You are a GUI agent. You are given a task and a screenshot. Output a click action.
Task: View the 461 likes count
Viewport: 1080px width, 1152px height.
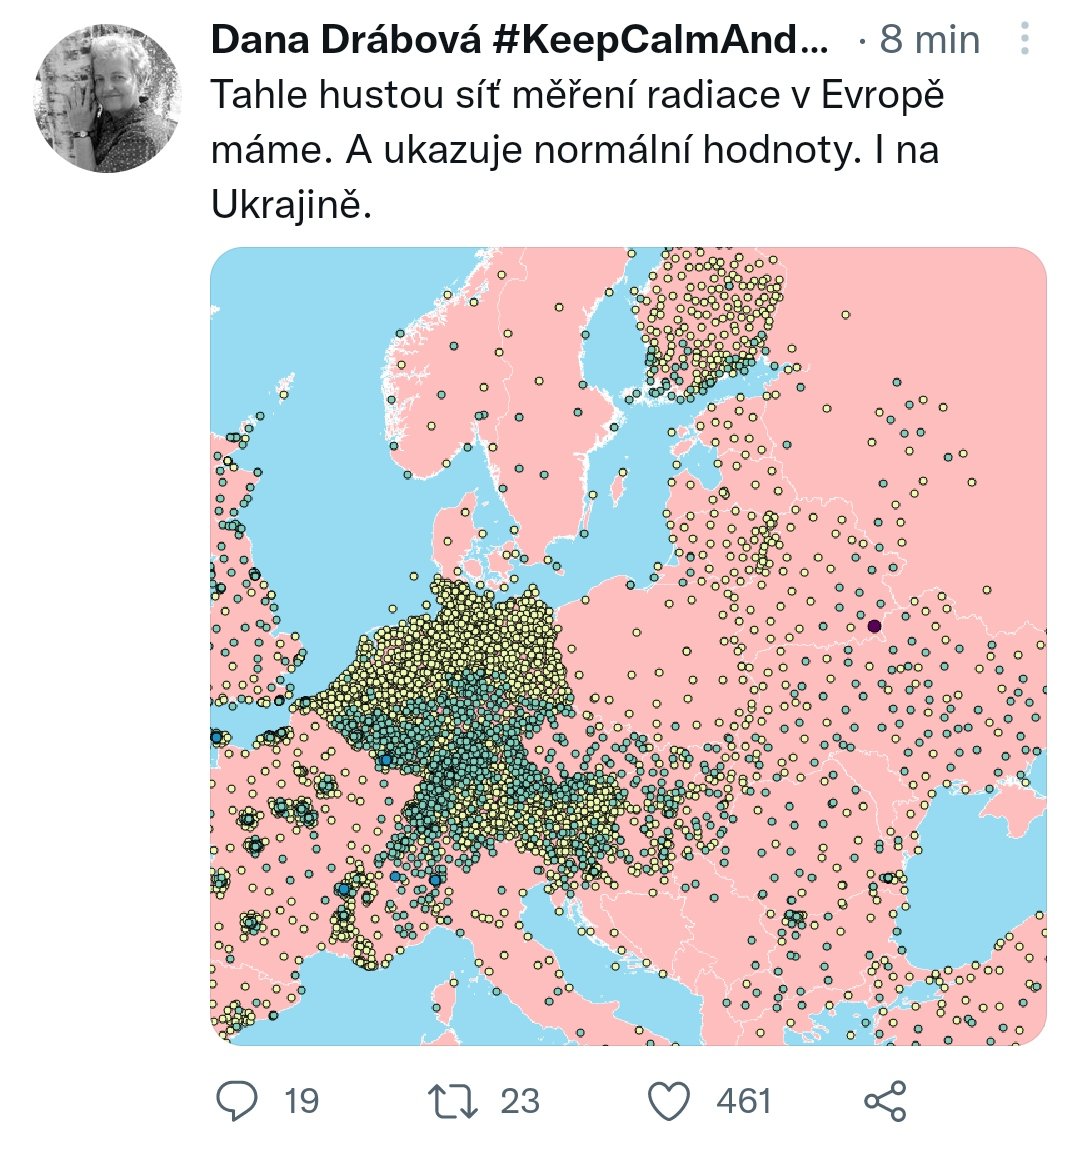pyautogui.click(x=744, y=1101)
